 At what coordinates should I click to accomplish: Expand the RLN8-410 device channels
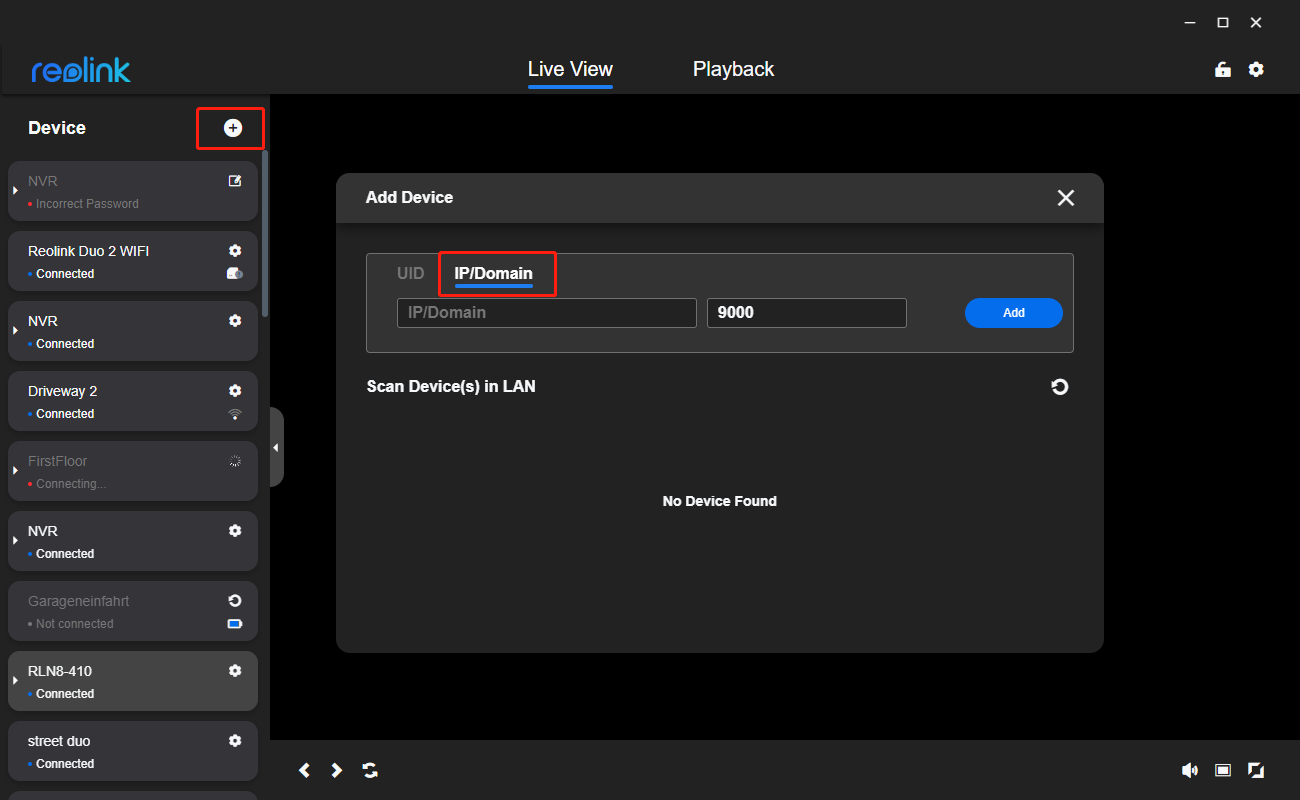[15, 681]
